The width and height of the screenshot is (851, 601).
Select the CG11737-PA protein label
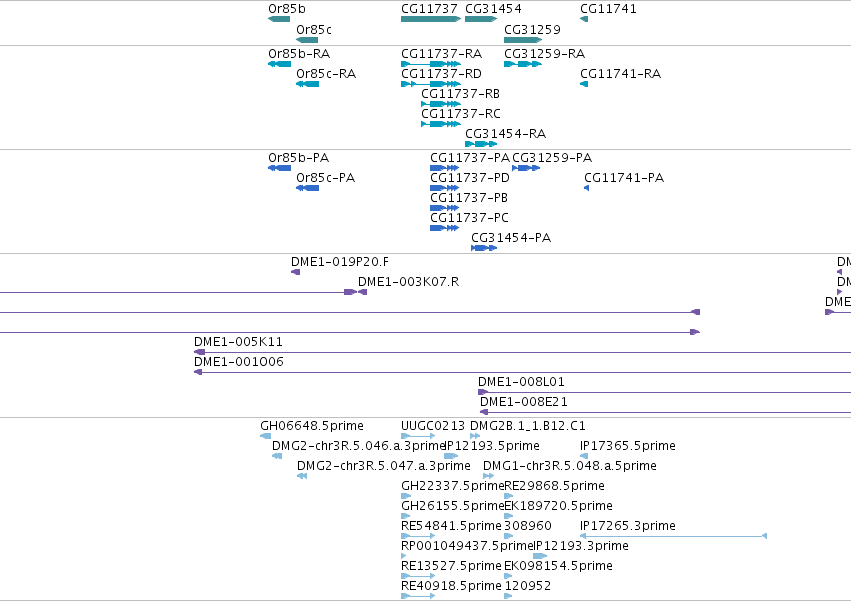coord(470,158)
